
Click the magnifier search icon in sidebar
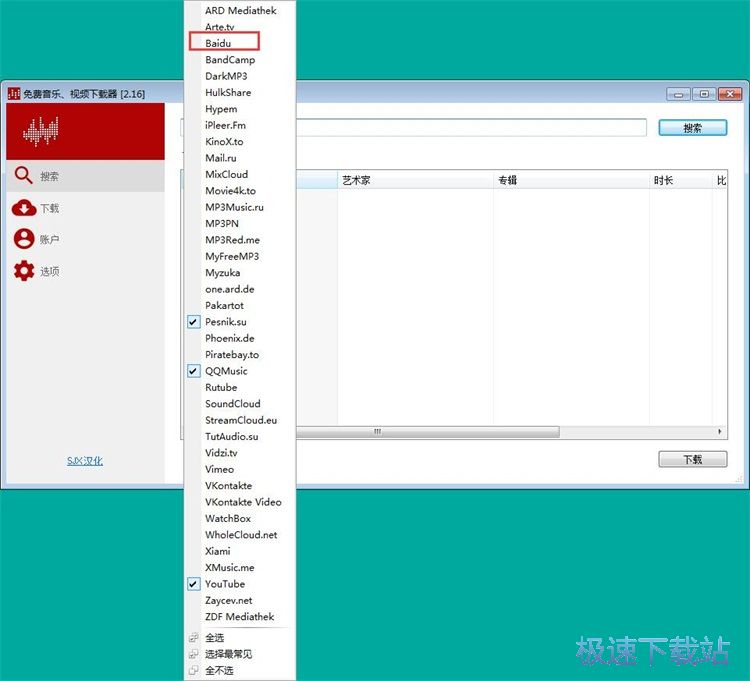coord(23,176)
